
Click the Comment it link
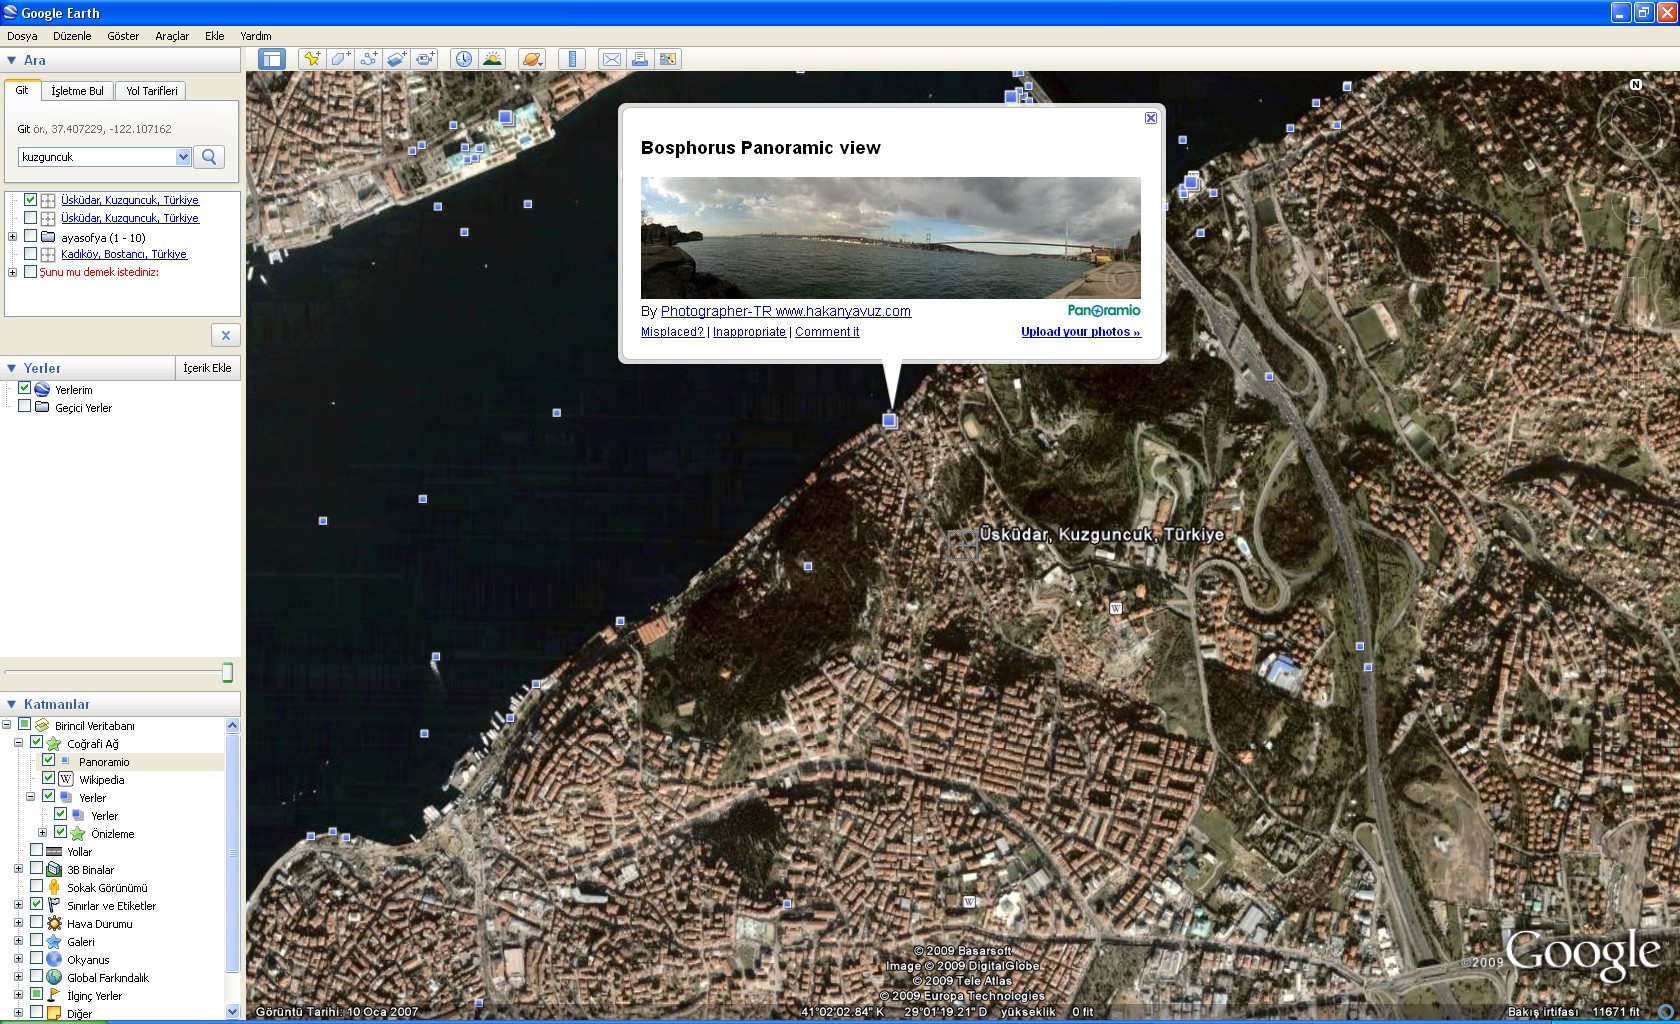pyautogui.click(x=827, y=332)
